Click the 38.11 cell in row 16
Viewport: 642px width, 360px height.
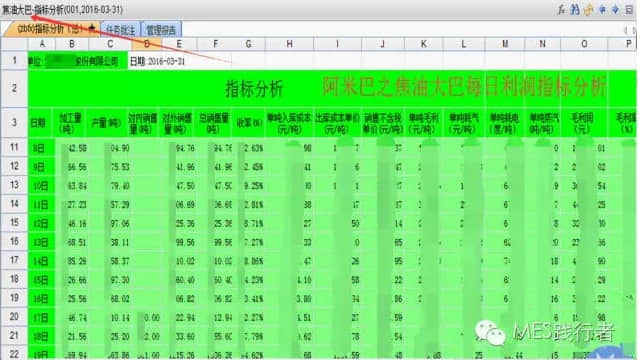(x=110, y=242)
